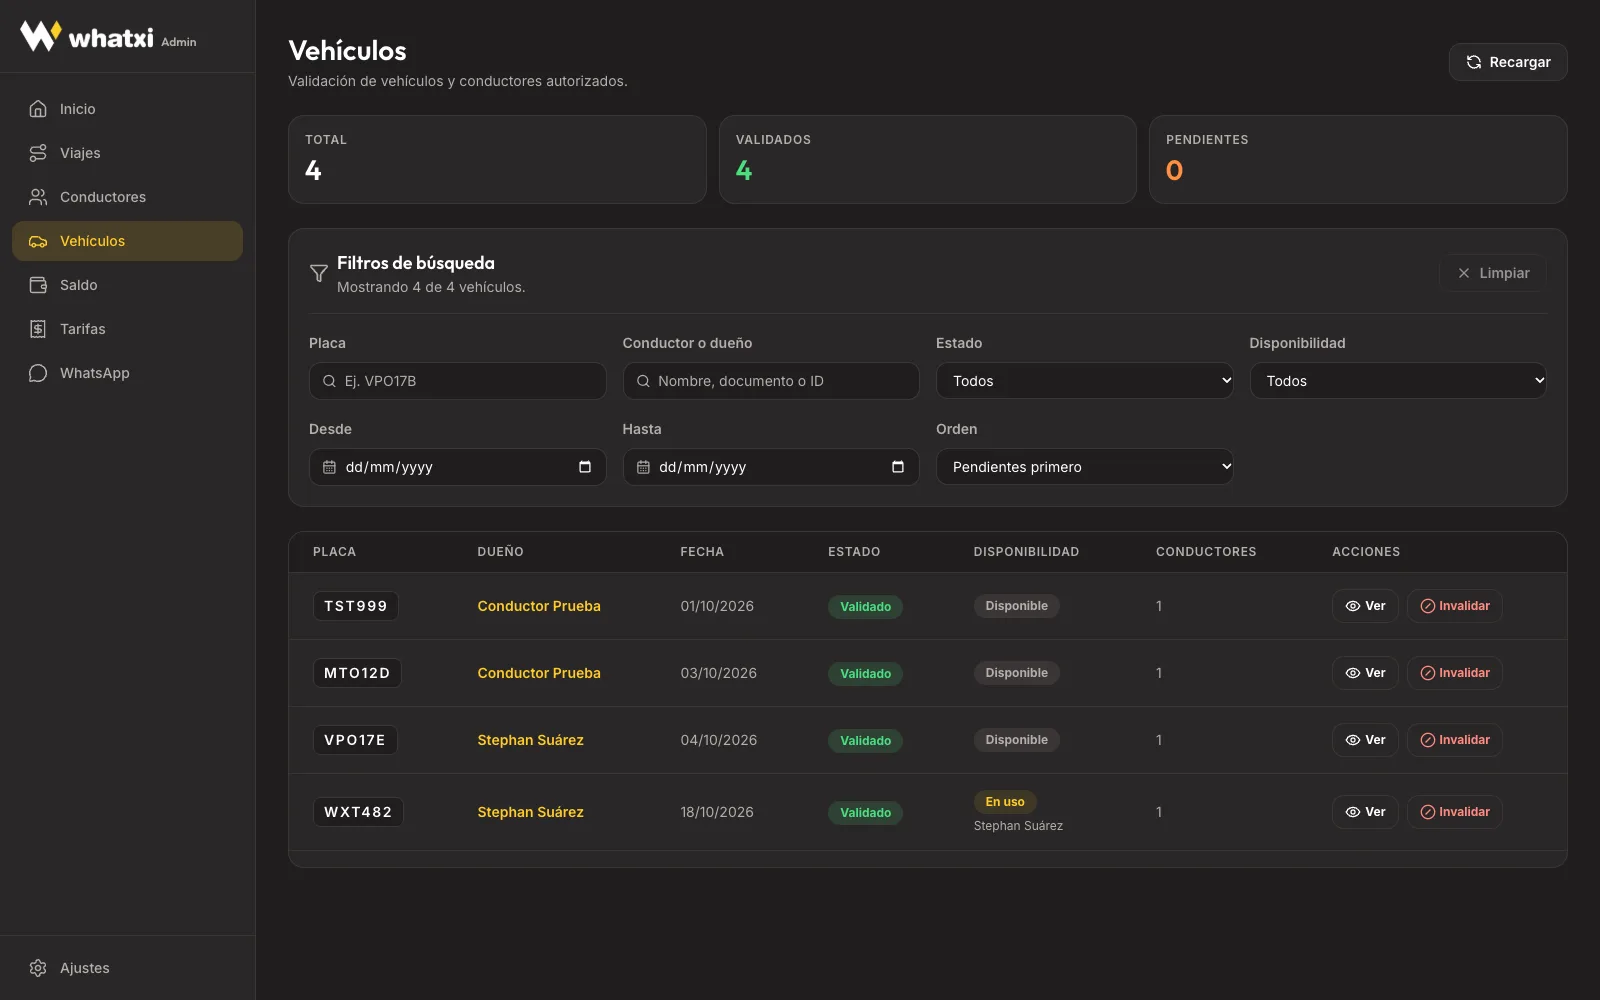Open the Estado dropdown

coord(1084,381)
